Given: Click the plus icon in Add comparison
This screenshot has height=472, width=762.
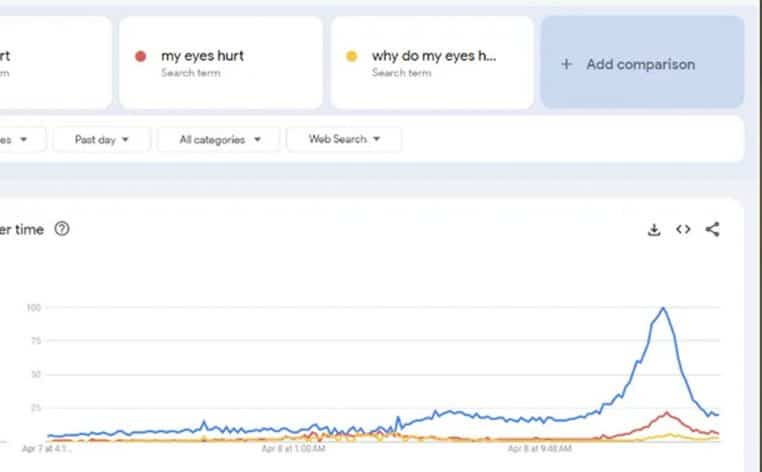Looking at the screenshot, I should [566, 64].
